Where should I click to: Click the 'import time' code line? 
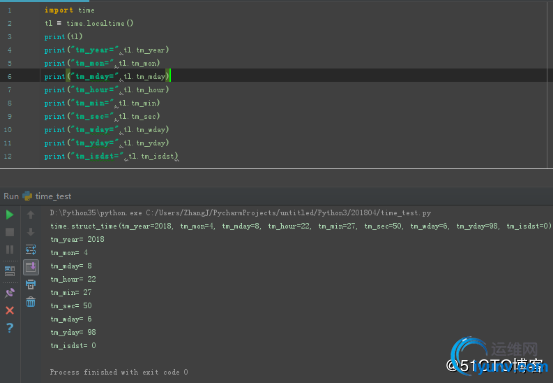(69, 10)
